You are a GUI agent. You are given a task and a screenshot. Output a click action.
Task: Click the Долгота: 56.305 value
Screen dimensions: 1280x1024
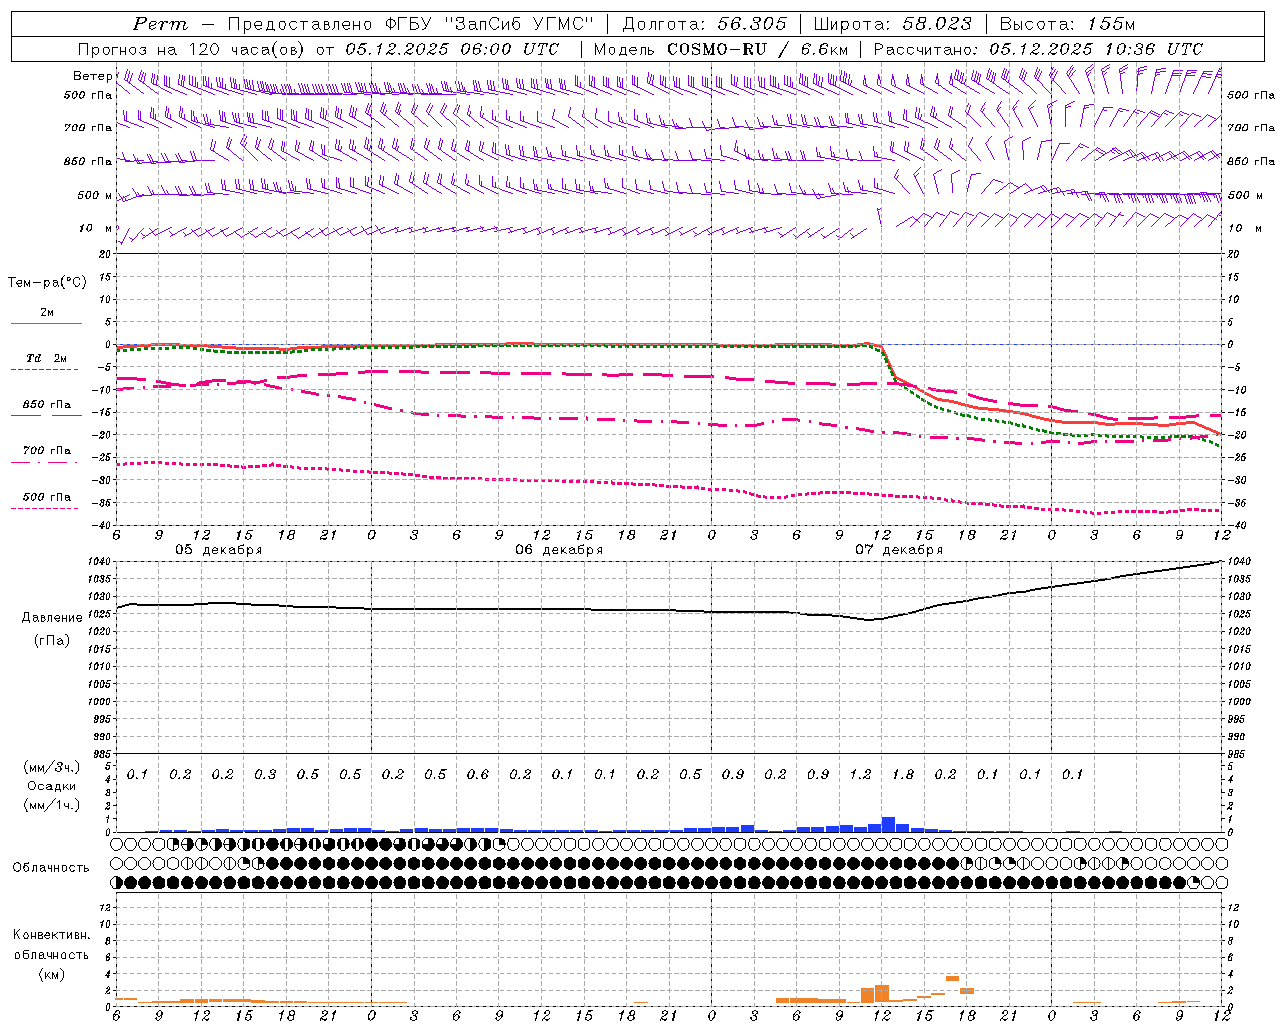(x=705, y=24)
